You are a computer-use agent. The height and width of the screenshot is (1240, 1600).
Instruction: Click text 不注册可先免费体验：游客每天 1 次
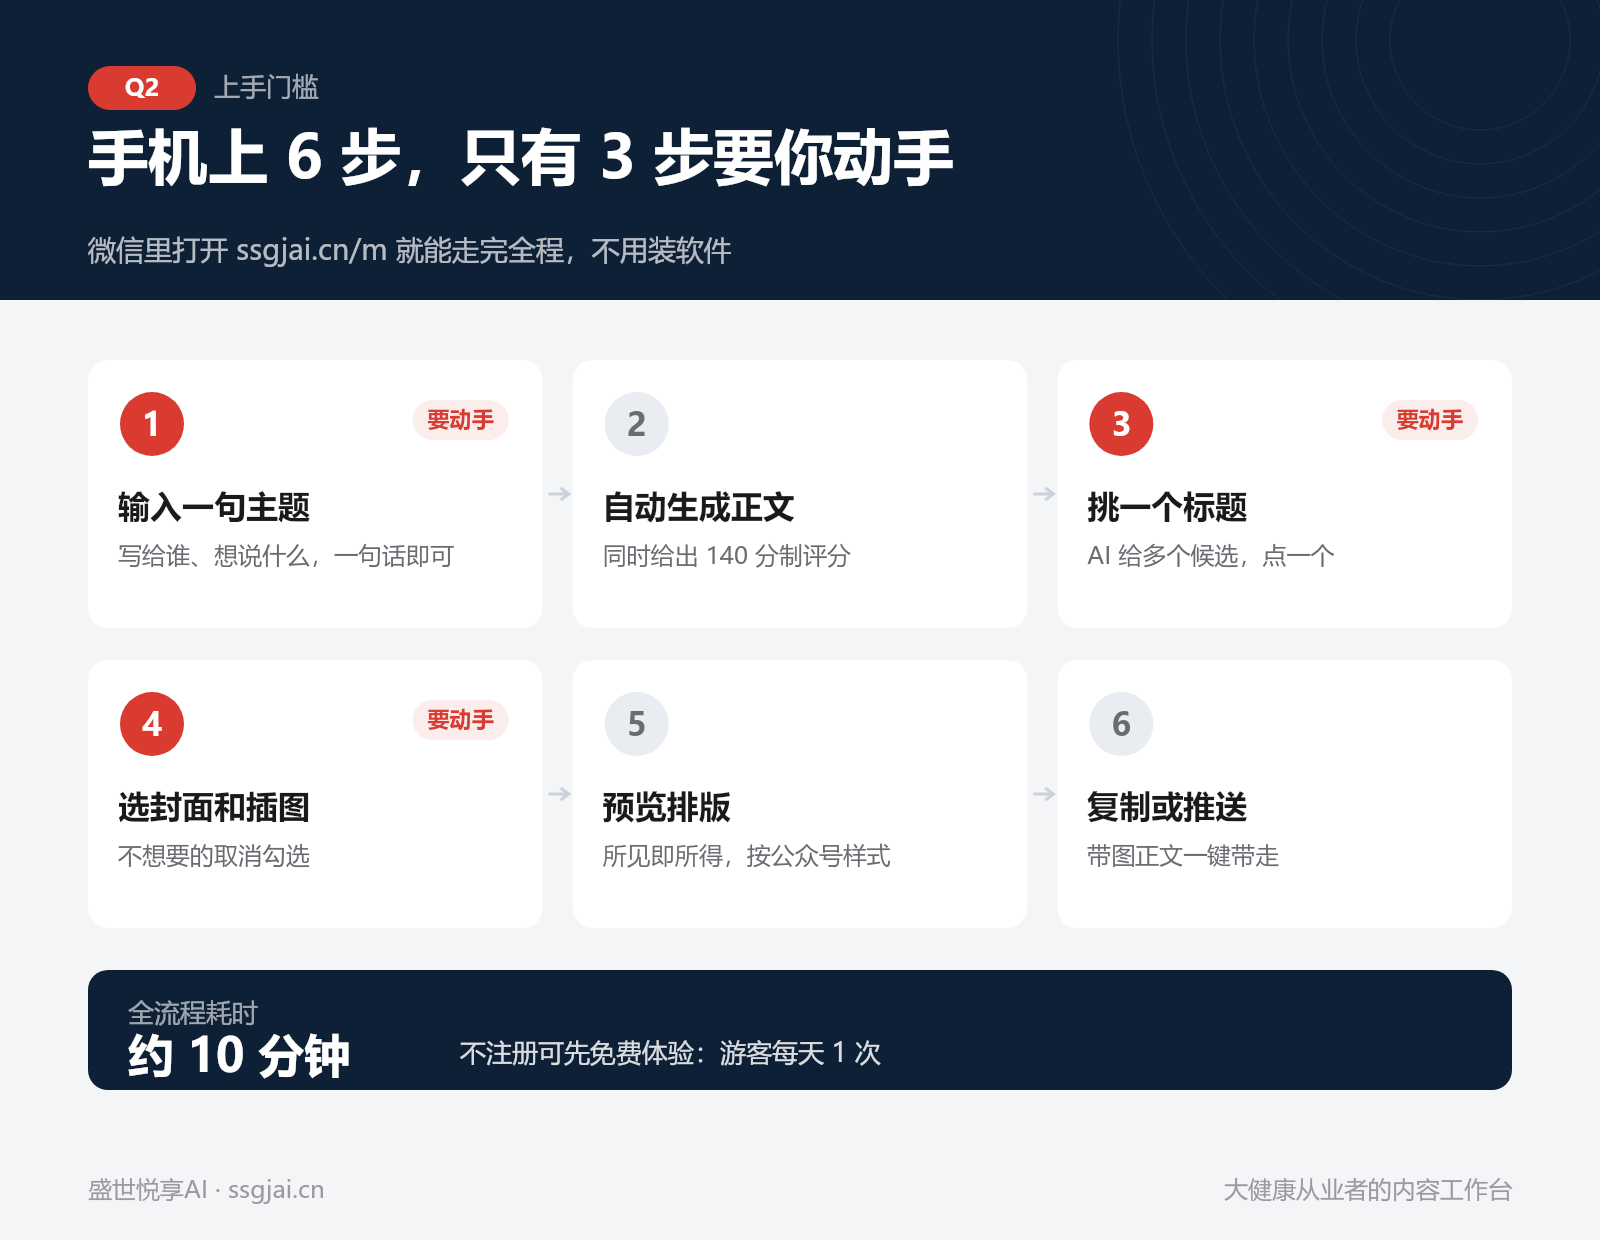(x=670, y=1053)
